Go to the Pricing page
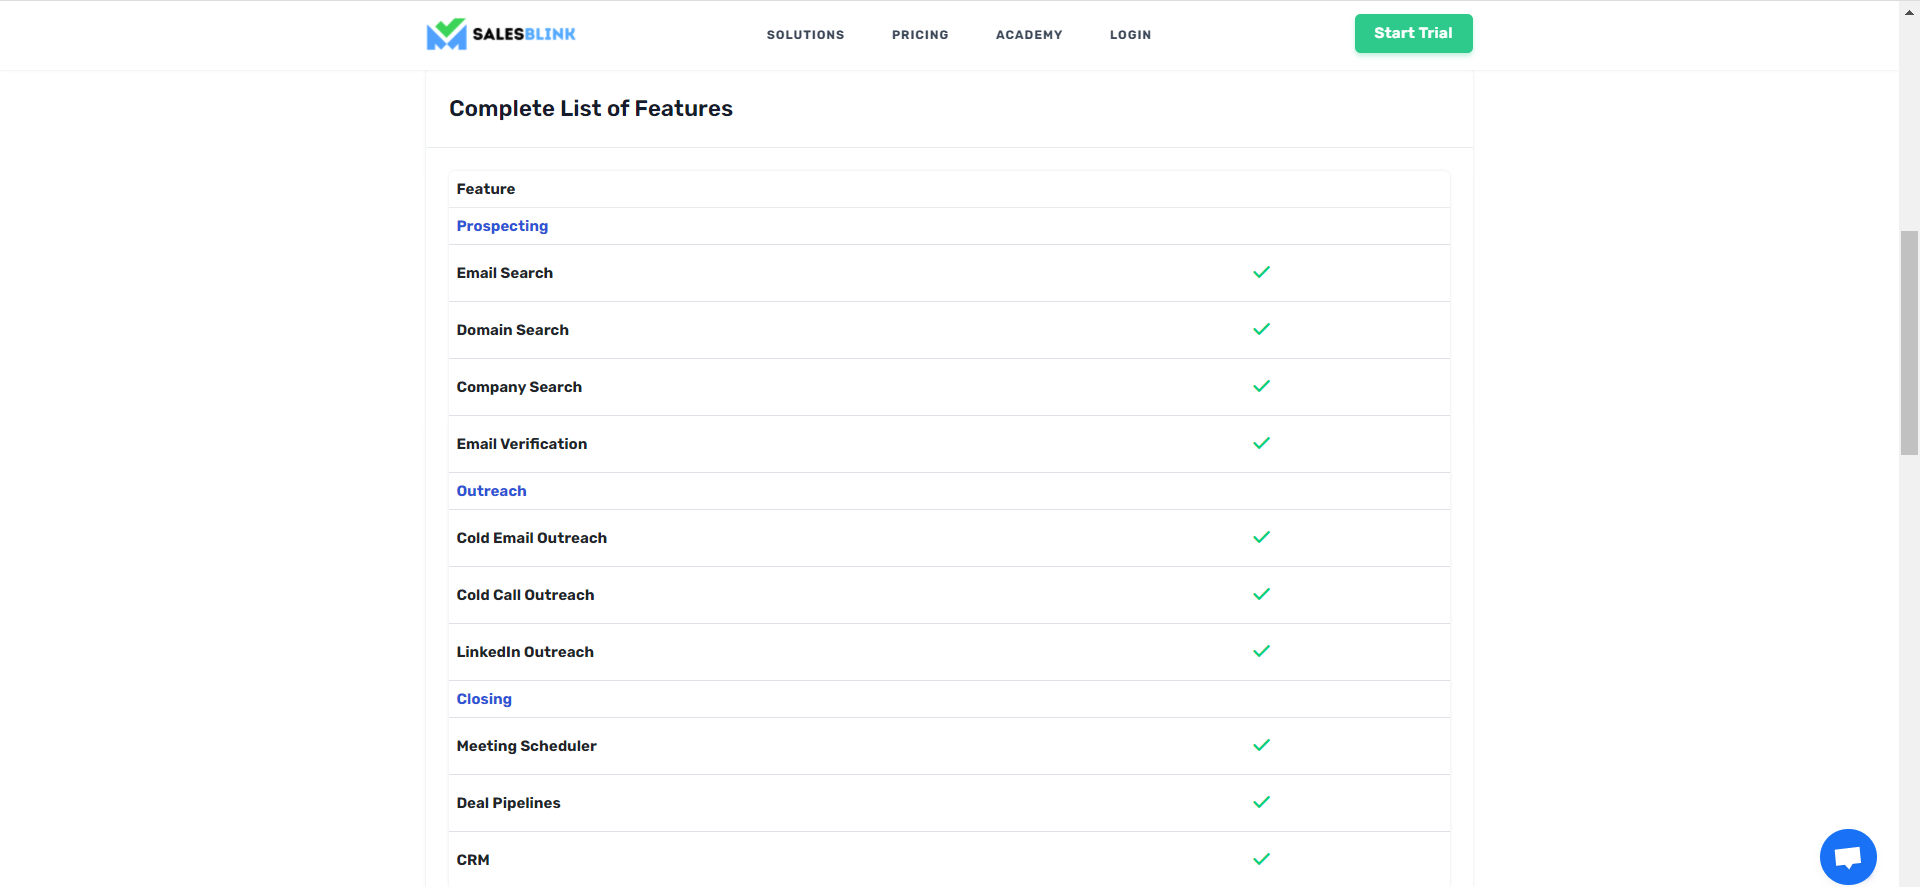The height and width of the screenshot is (887, 1920). point(920,35)
